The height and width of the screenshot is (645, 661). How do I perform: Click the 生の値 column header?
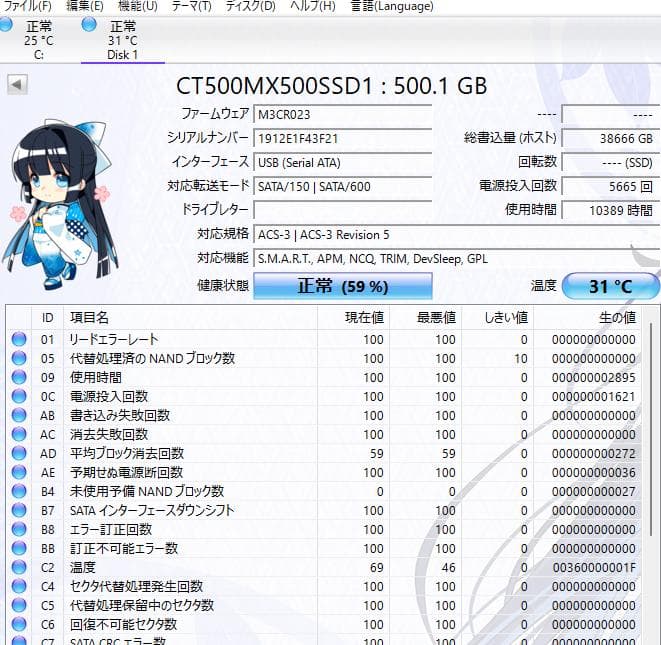[x=616, y=317]
